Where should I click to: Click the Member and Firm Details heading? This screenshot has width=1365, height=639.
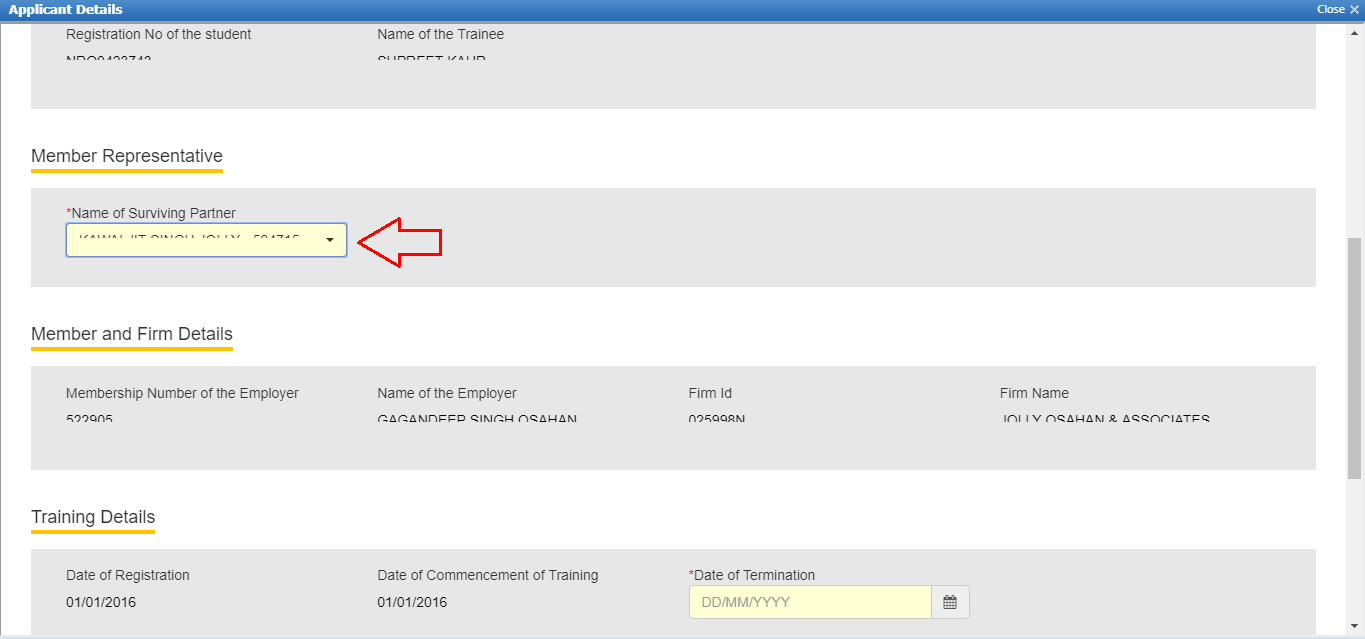click(x=132, y=333)
